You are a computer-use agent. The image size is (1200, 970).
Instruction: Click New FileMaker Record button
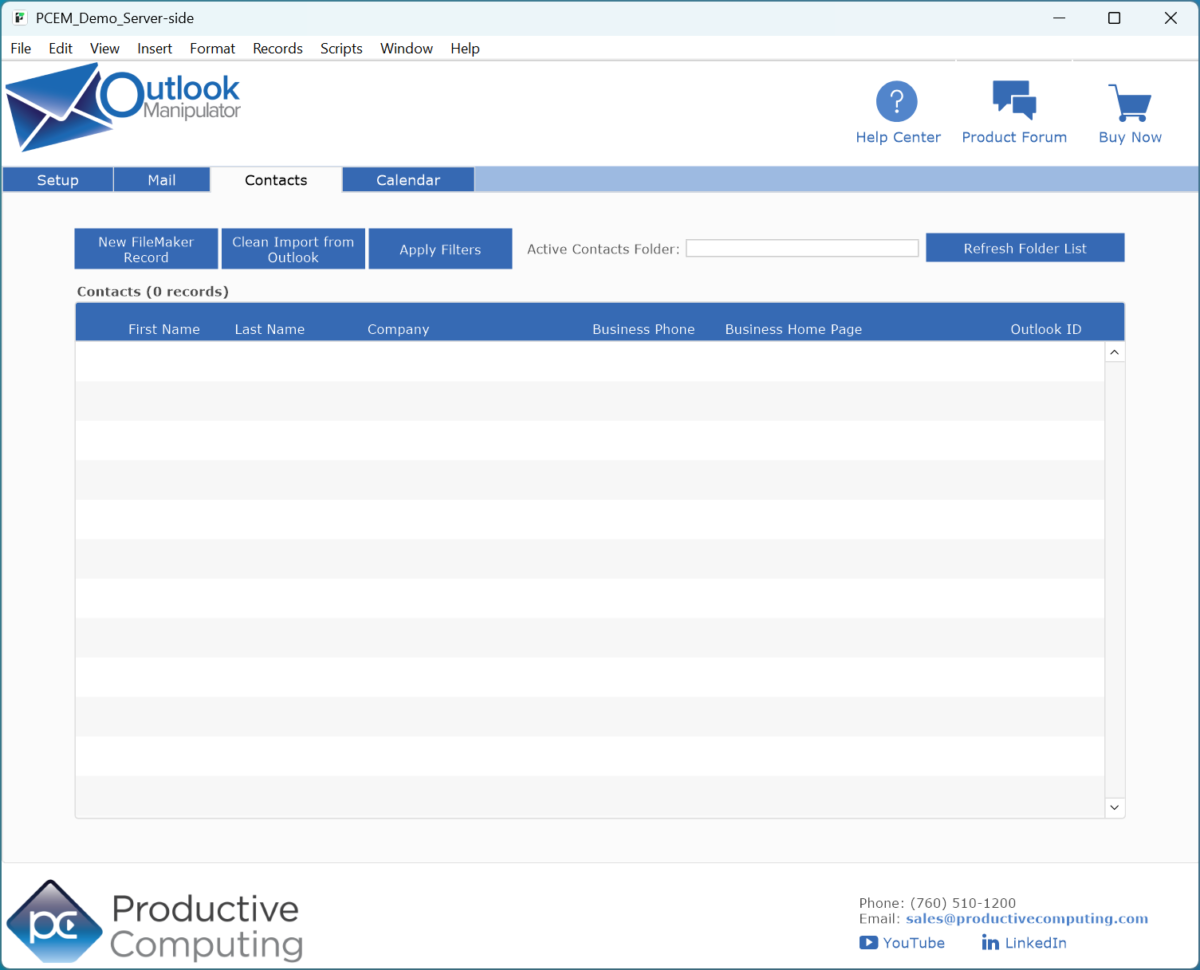click(x=146, y=249)
